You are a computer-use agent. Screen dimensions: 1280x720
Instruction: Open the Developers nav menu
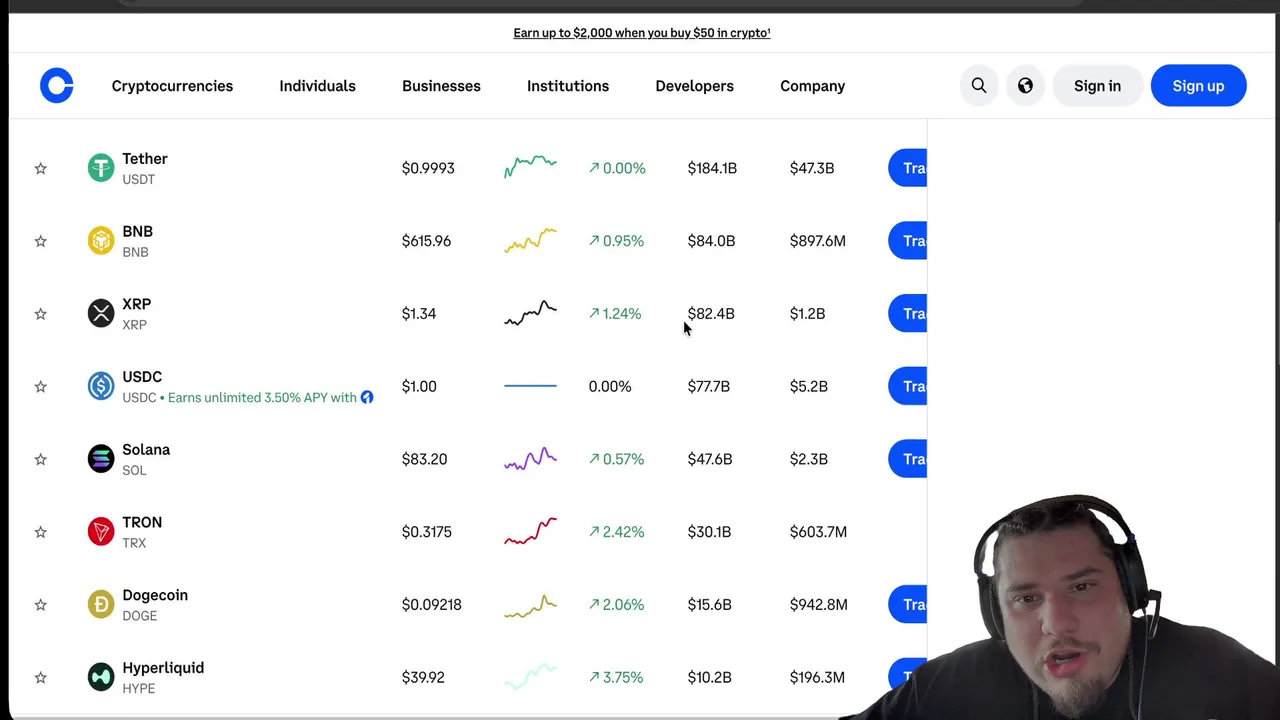pyautogui.click(x=694, y=86)
